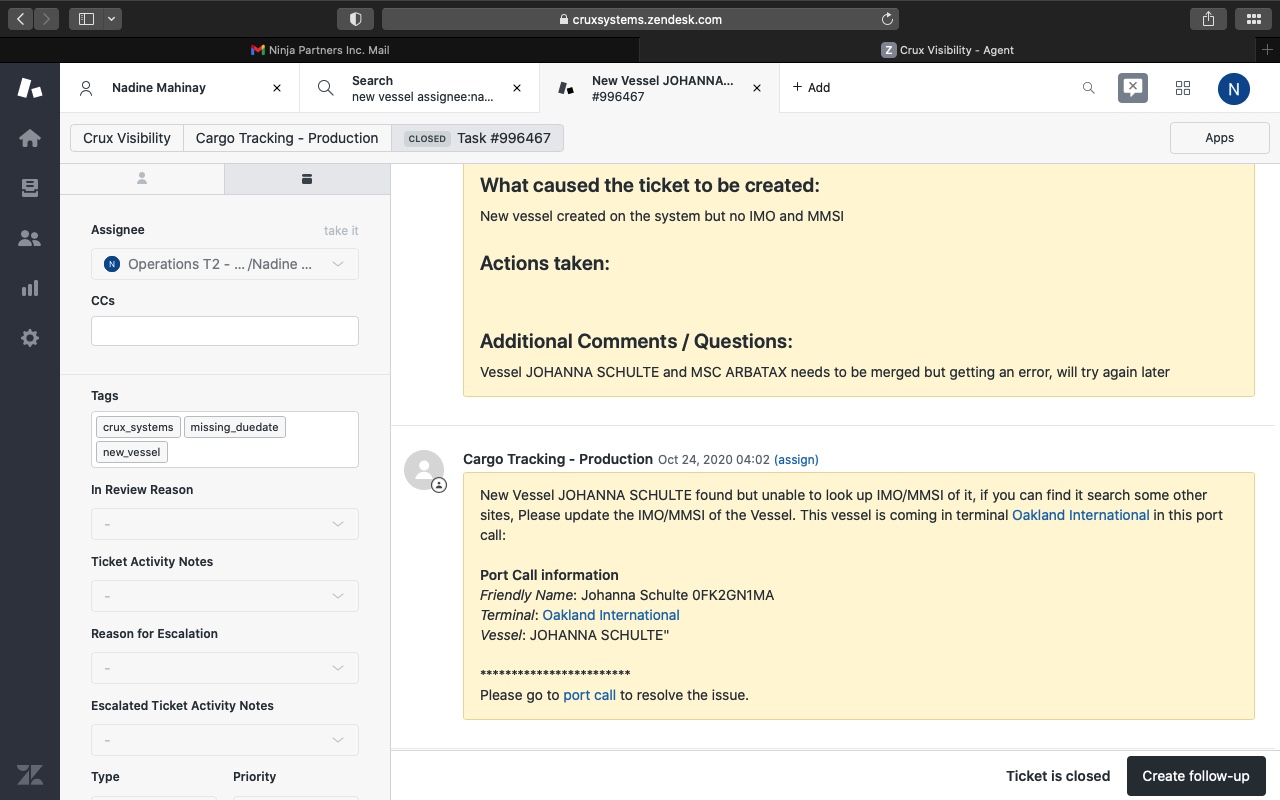
Task: Expand the Reason for Escalation dropdown
Action: [x=225, y=668]
